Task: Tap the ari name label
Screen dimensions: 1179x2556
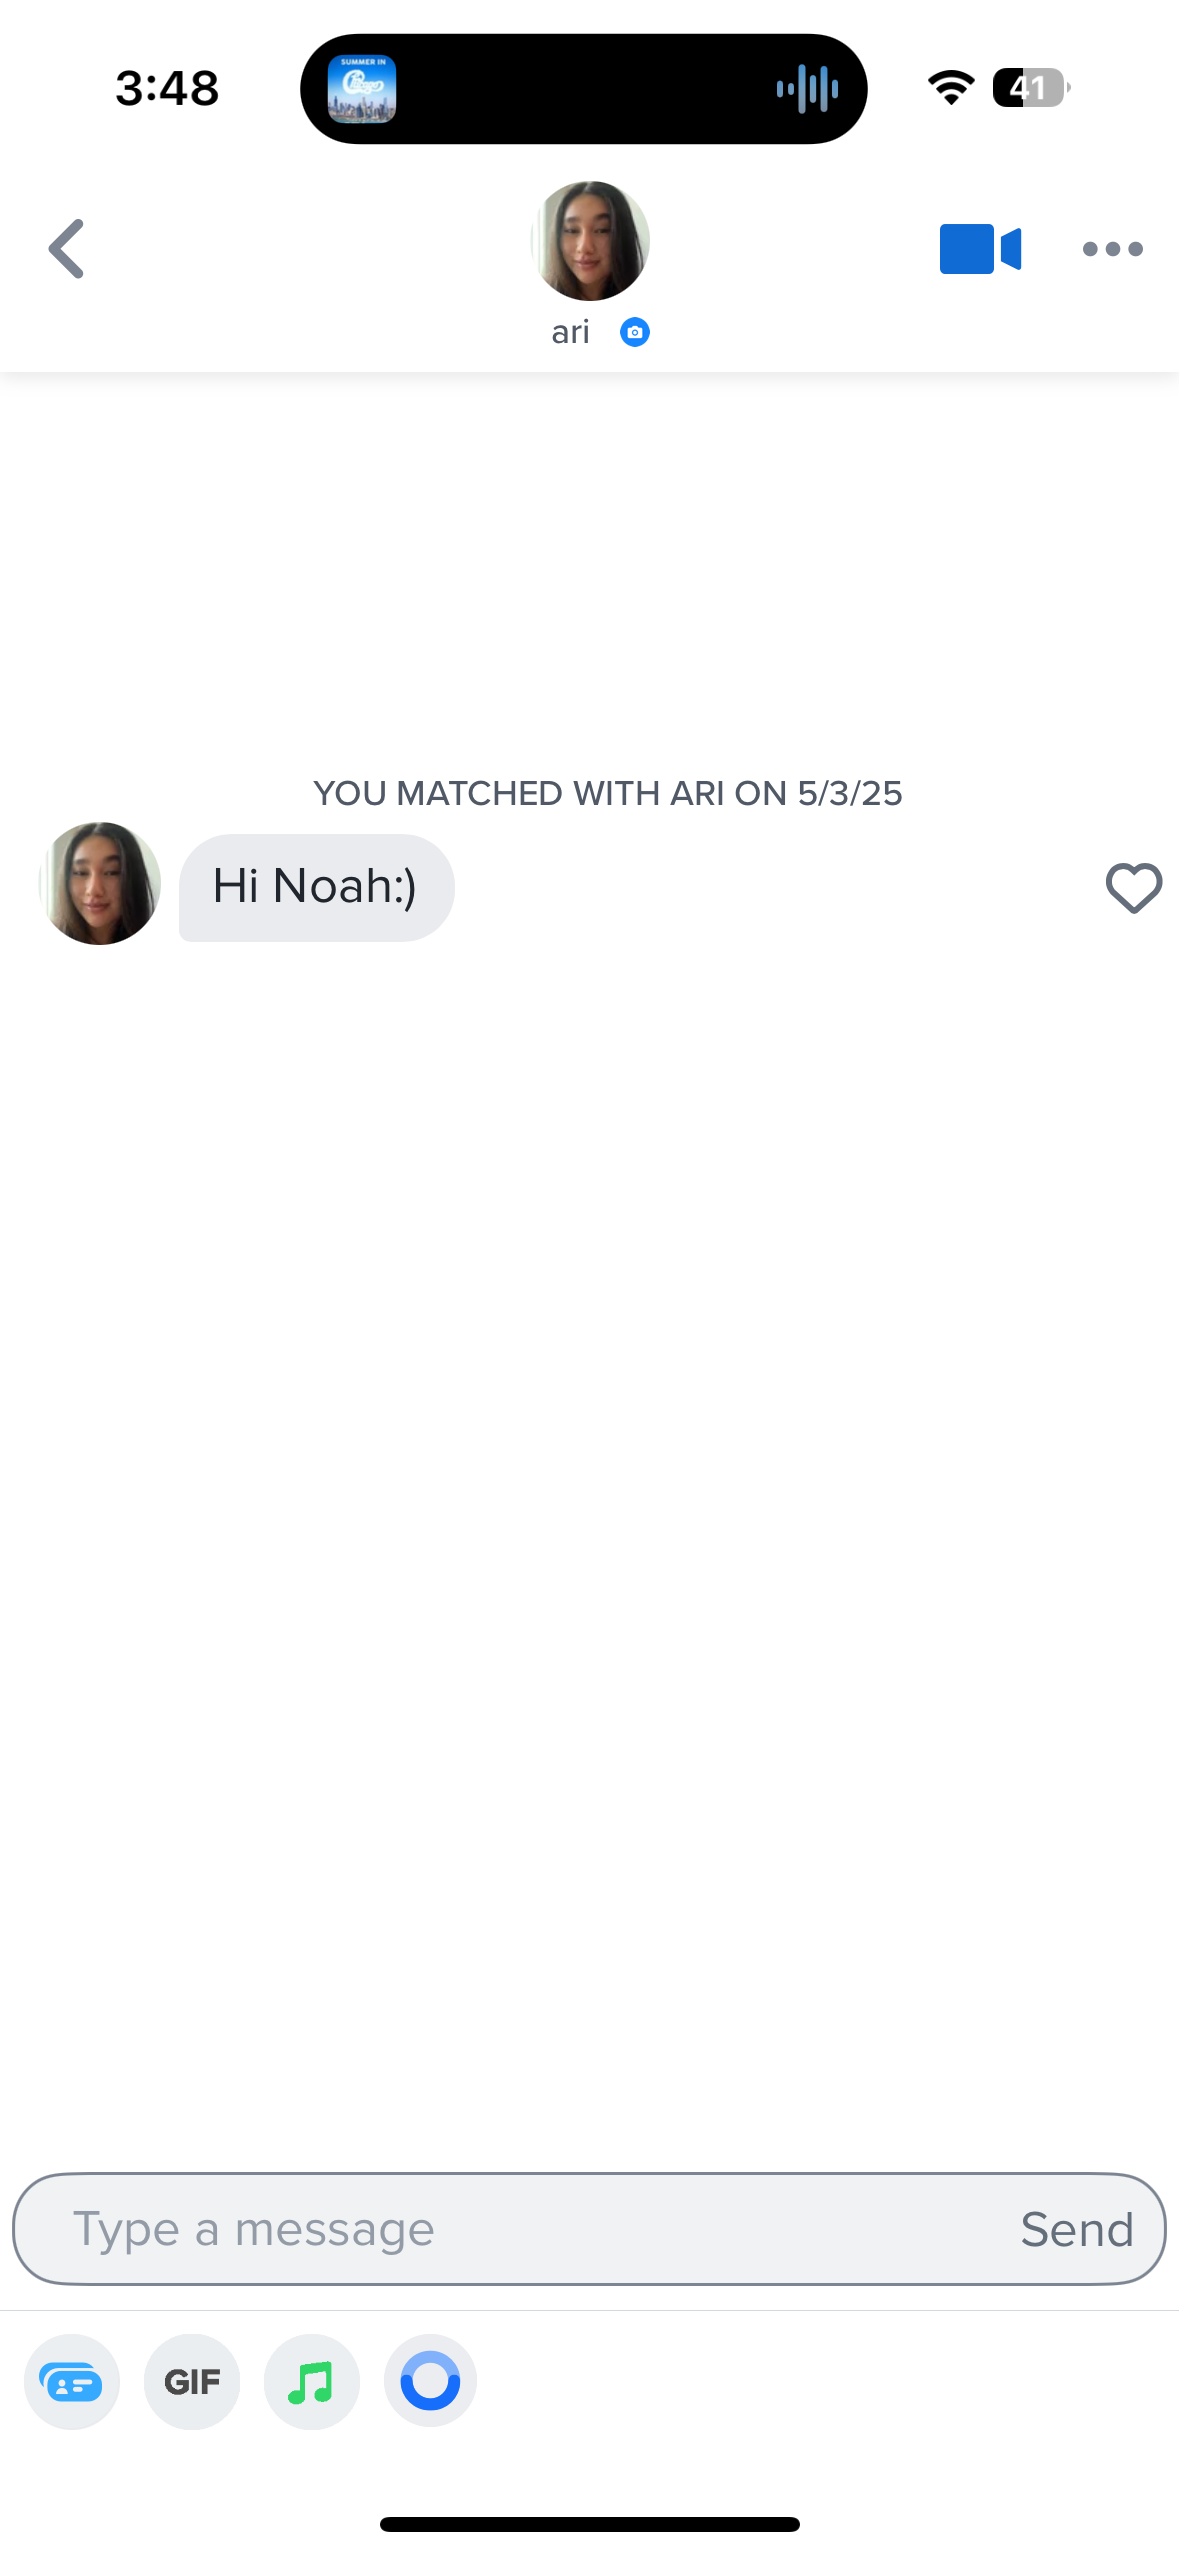Action: click(x=570, y=332)
